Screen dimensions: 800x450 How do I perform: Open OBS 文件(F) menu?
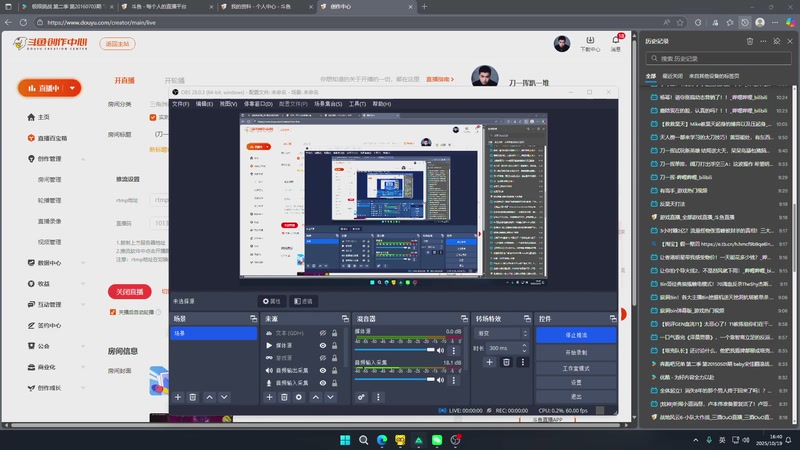click(181, 104)
